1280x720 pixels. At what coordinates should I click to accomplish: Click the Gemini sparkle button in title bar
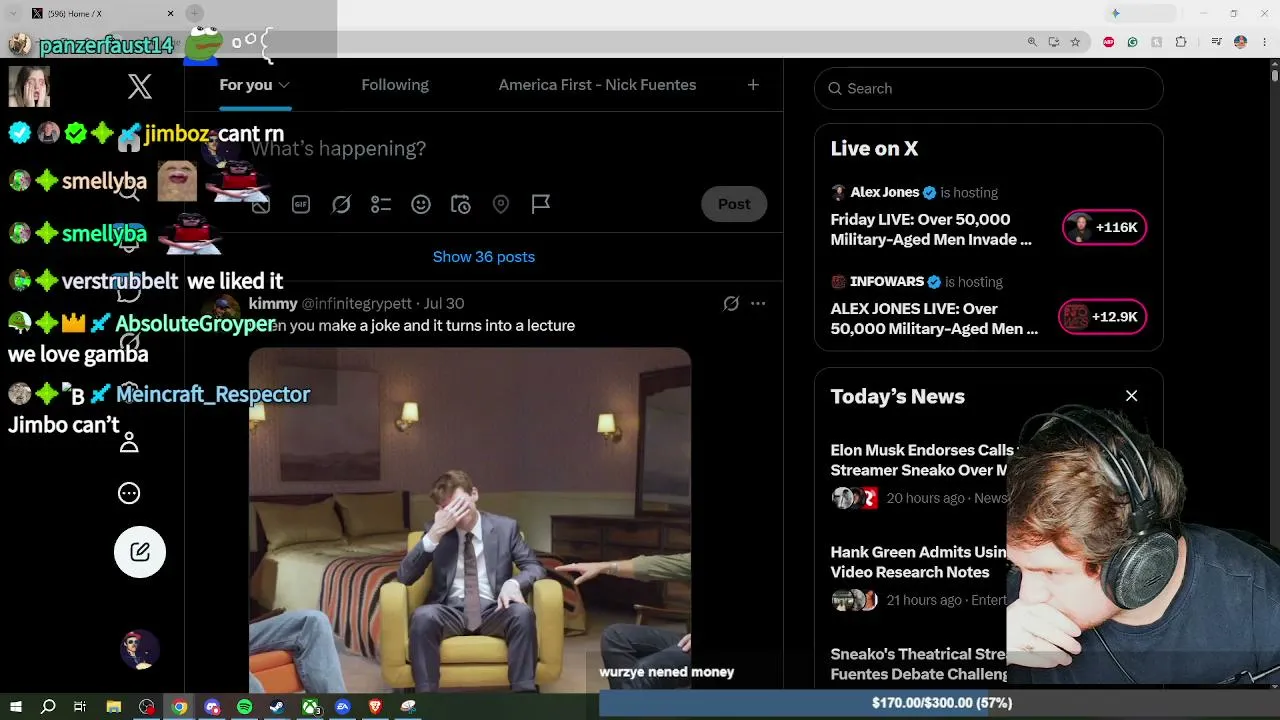click(1116, 13)
